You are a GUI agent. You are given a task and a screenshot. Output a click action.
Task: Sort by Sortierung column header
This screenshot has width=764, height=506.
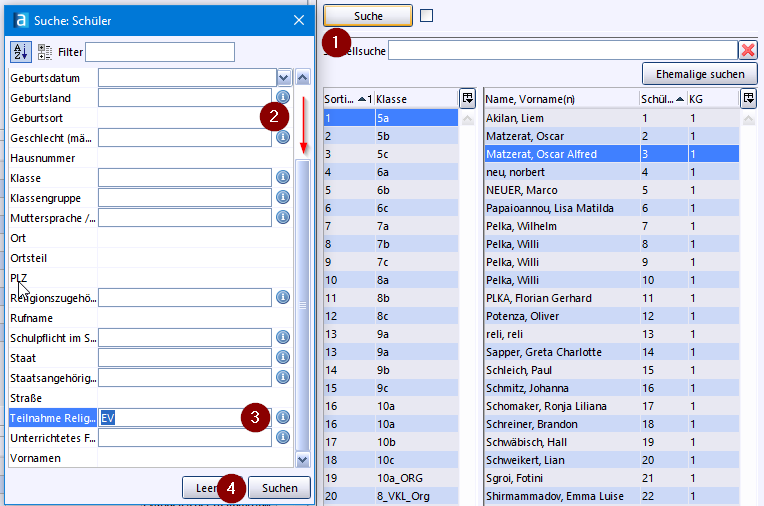coord(347,99)
